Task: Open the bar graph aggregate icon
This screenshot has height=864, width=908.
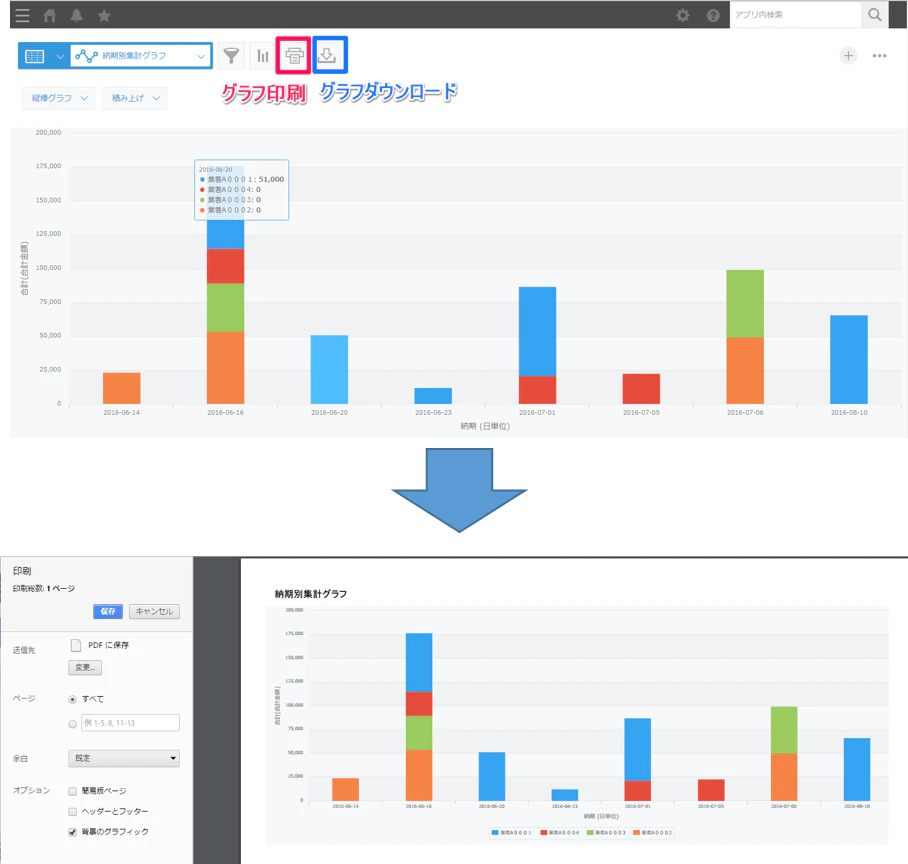Action: (x=263, y=56)
